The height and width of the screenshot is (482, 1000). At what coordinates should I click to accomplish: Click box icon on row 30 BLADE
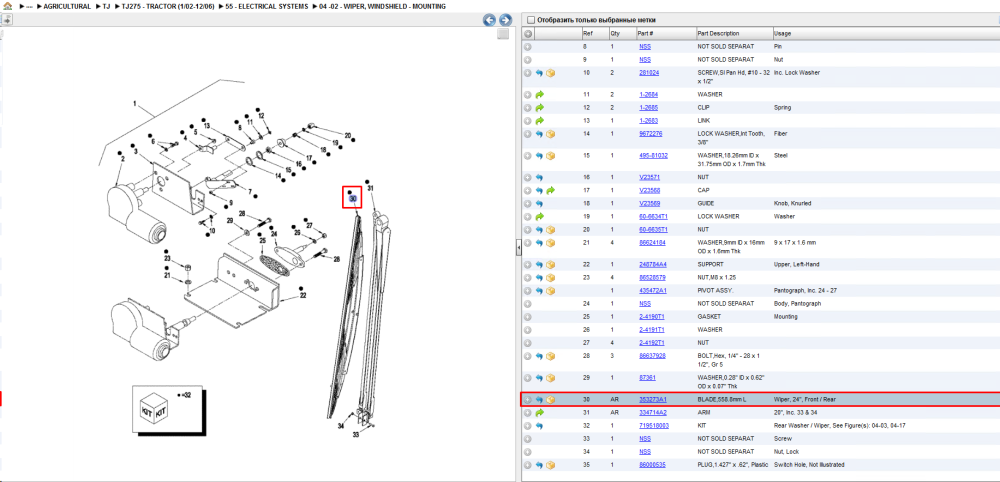(x=550, y=400)
